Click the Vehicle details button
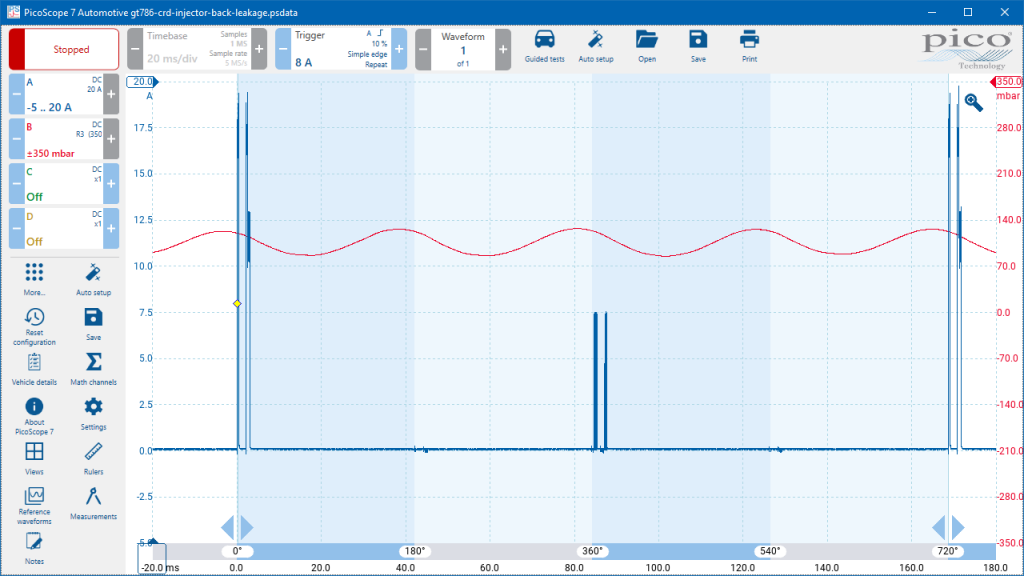 click(34, 369)
